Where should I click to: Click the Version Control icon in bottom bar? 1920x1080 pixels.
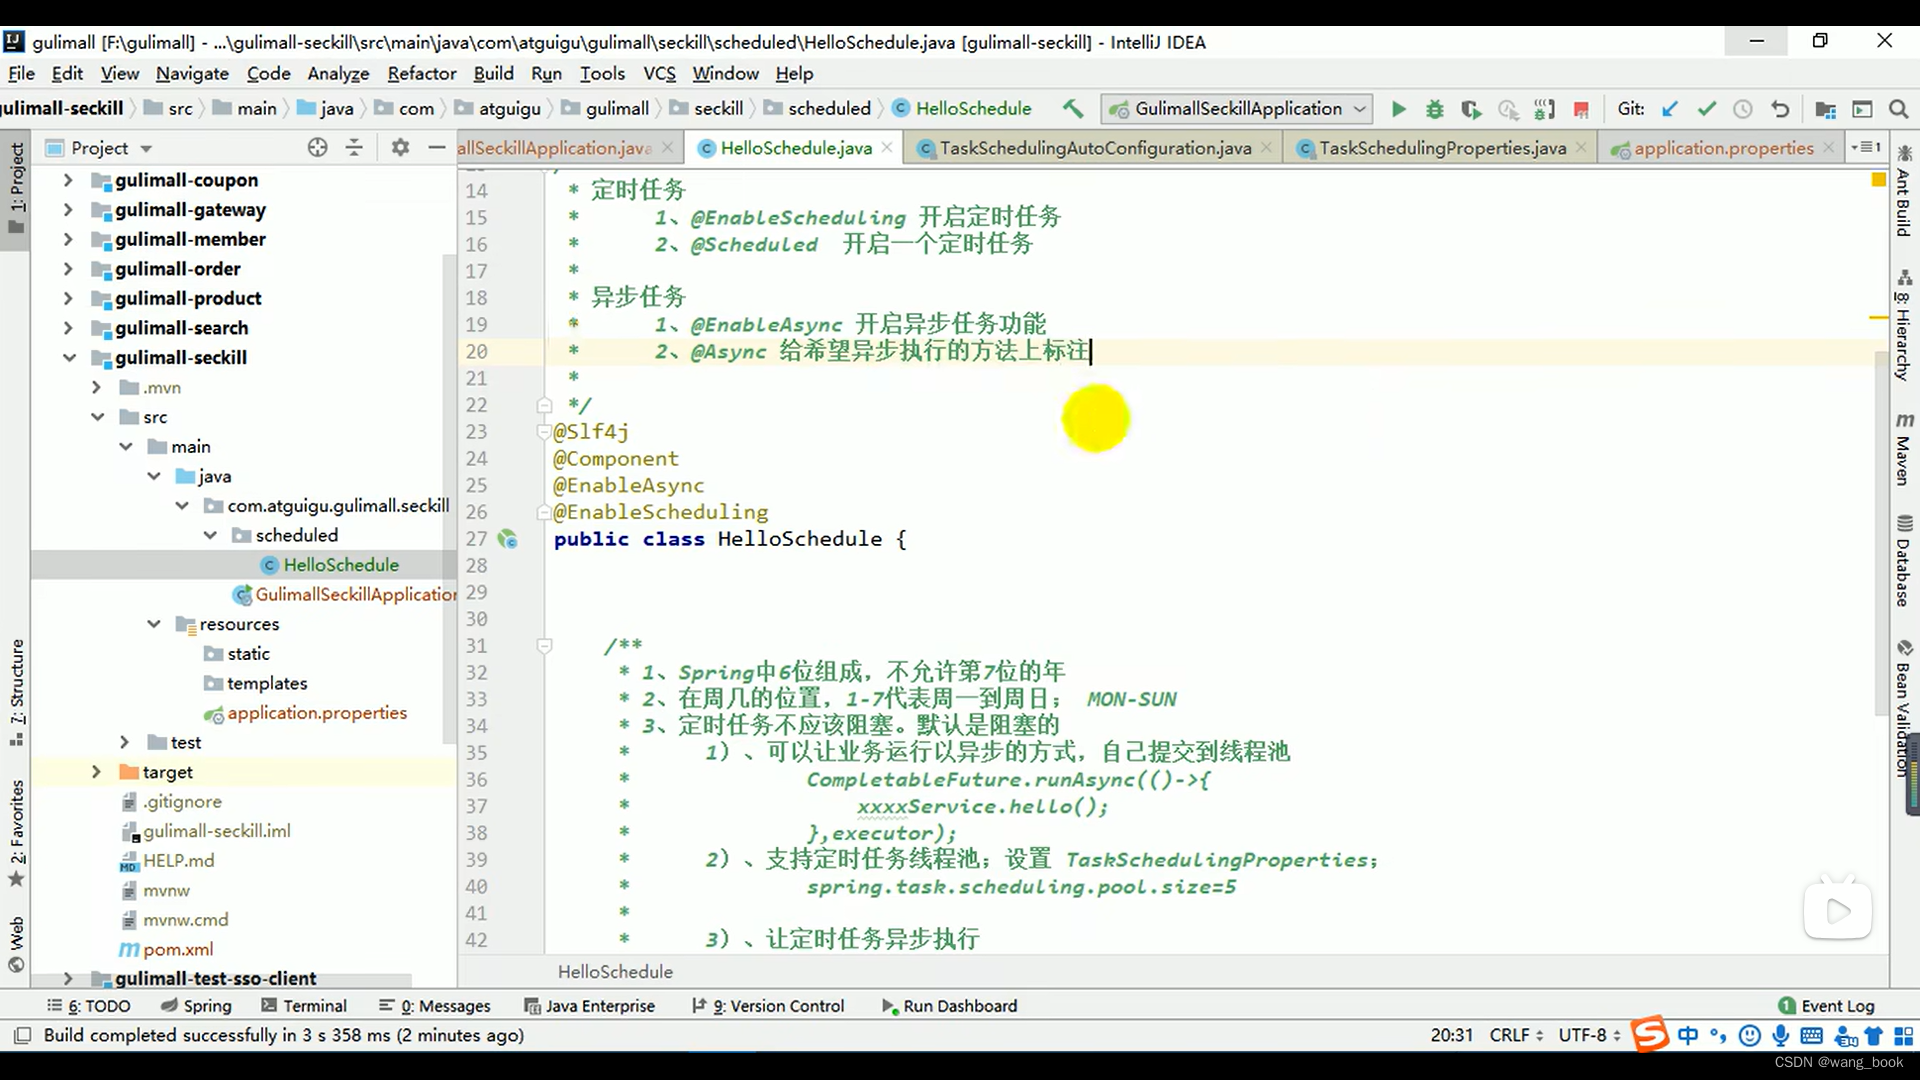777,1006
